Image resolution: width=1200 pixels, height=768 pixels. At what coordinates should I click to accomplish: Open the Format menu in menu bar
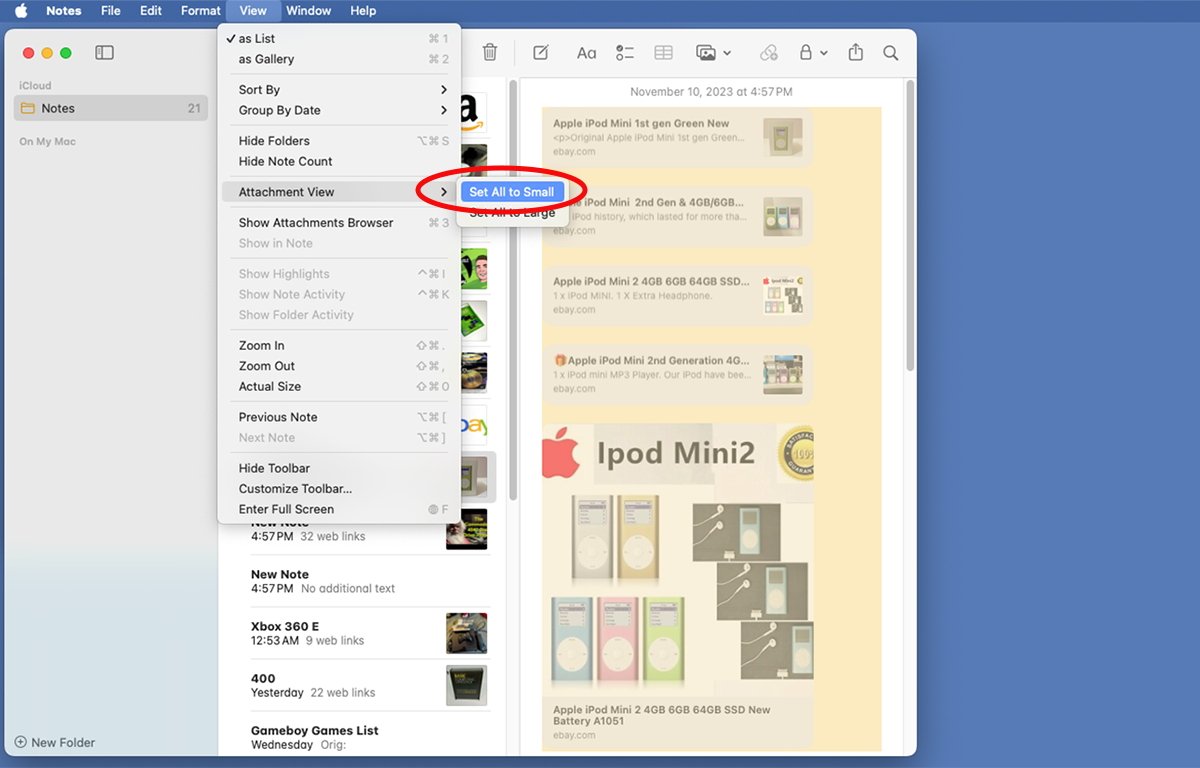(200, 11)
